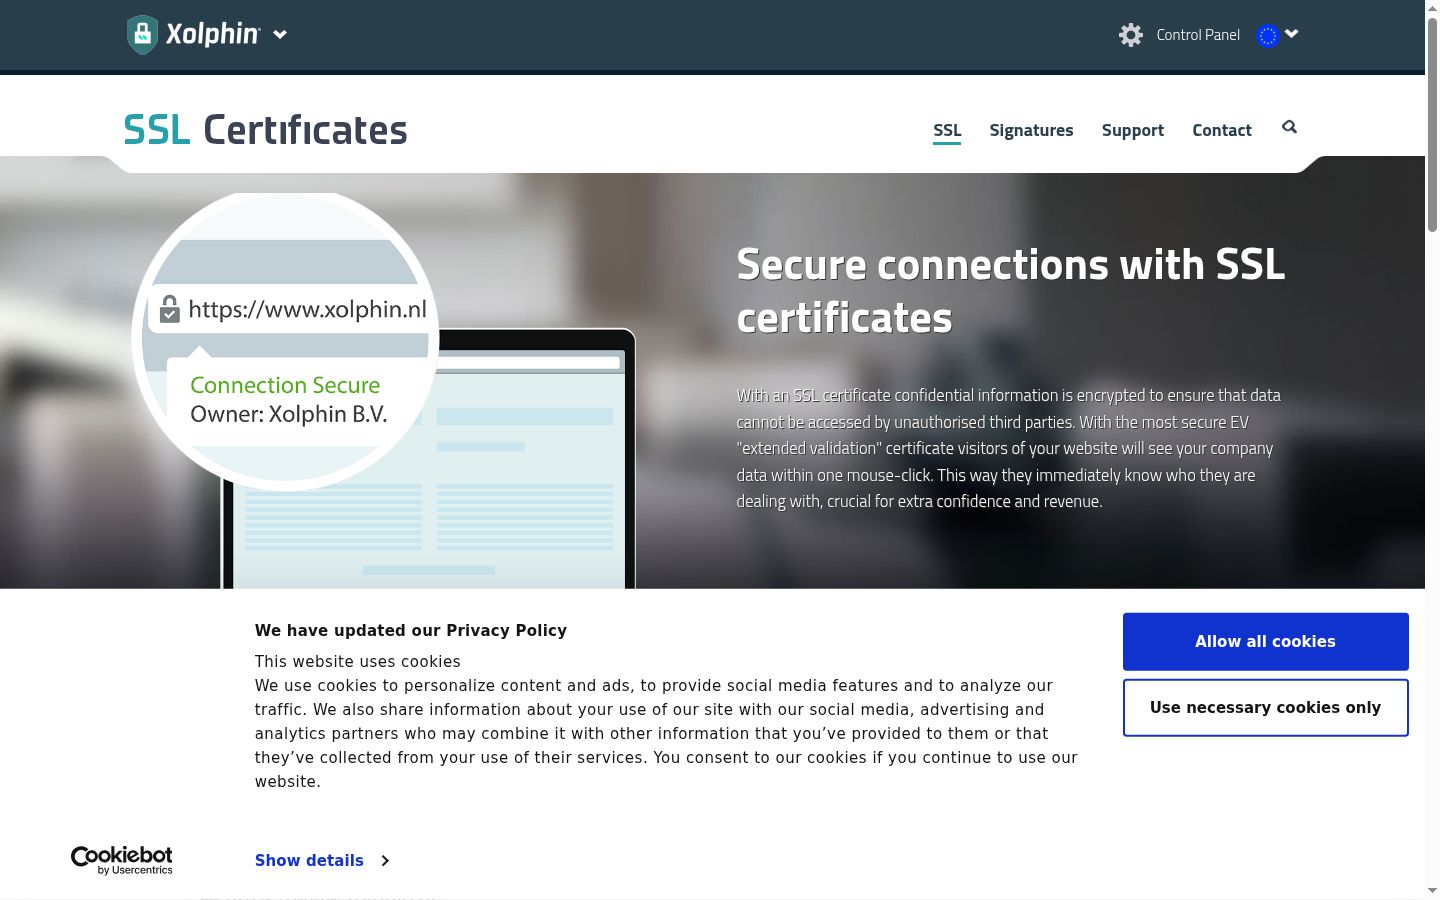Click the lock icon beside https://www.xolphin.nl
This screenshot has width=1440, height=900.
(170, 310)
